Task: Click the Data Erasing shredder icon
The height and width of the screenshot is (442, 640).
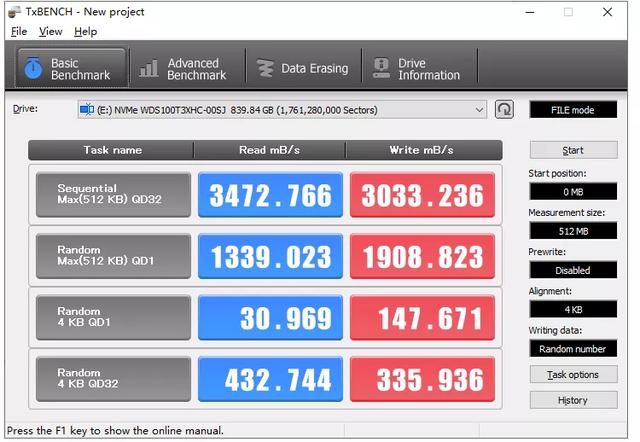Action: pyautogui.click(x=265, y=68)
